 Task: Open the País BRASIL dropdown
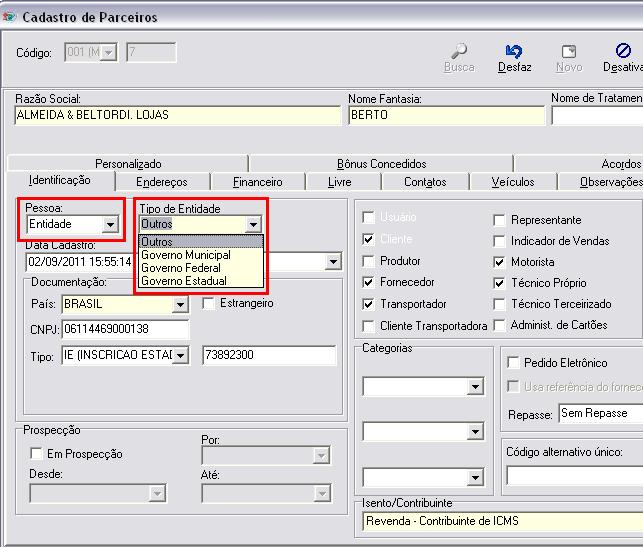click(x=180, y=305)
